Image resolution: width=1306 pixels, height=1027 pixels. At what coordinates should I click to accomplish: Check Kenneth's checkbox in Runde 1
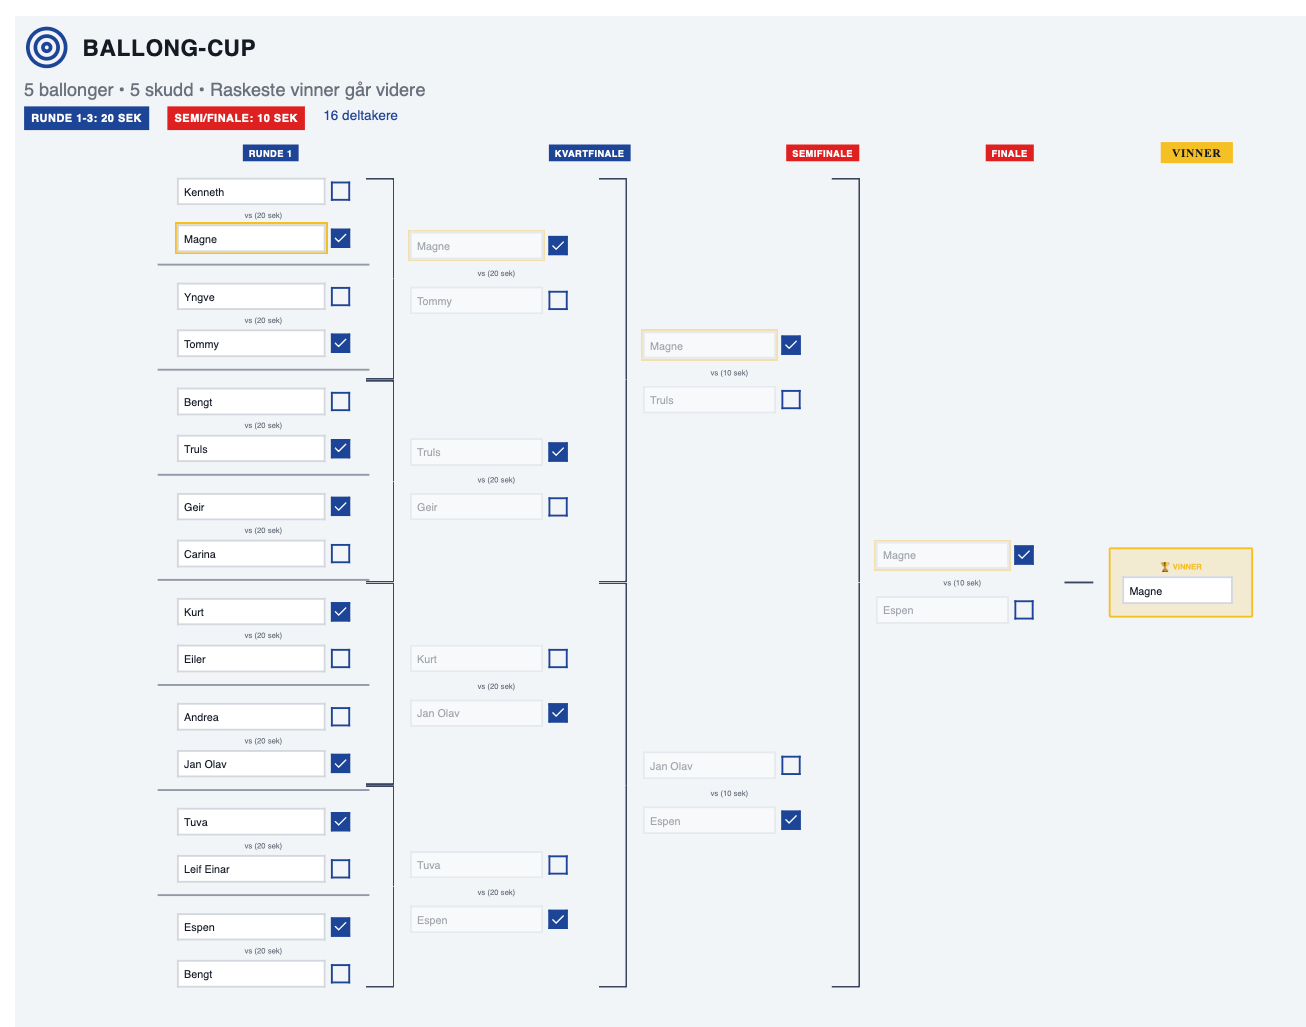point(341,191)
